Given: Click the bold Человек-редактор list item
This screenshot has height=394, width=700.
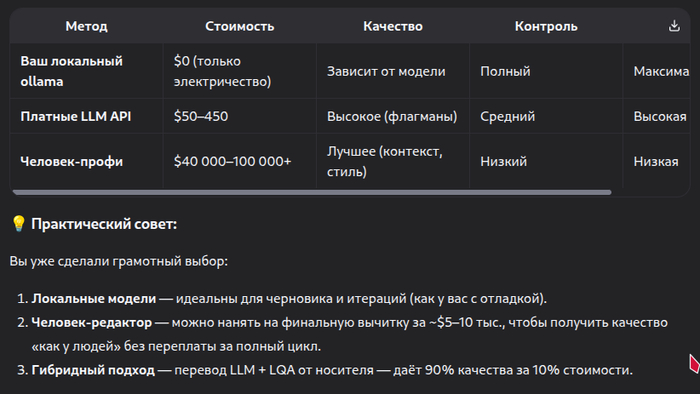Looking at the screenshot, I should 92,323.
